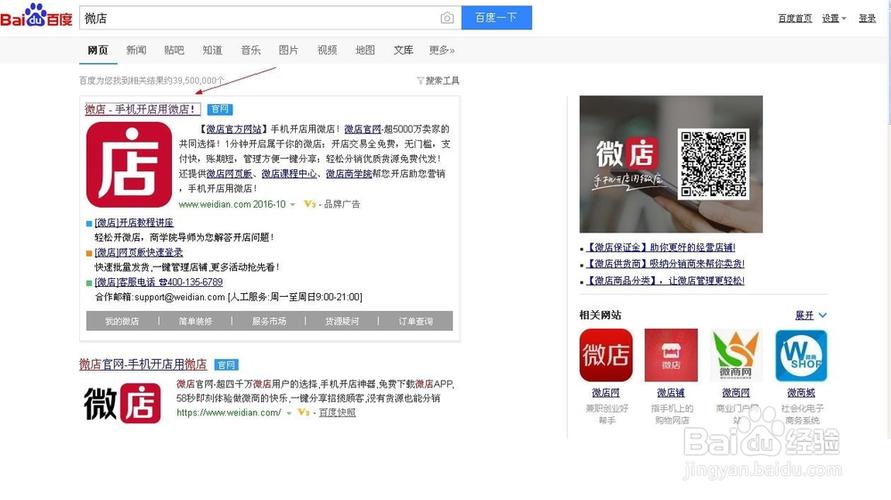This screenshot has height=500, width=891.
Task: Click the large red 店 logo image
Action: coord(129,165)
